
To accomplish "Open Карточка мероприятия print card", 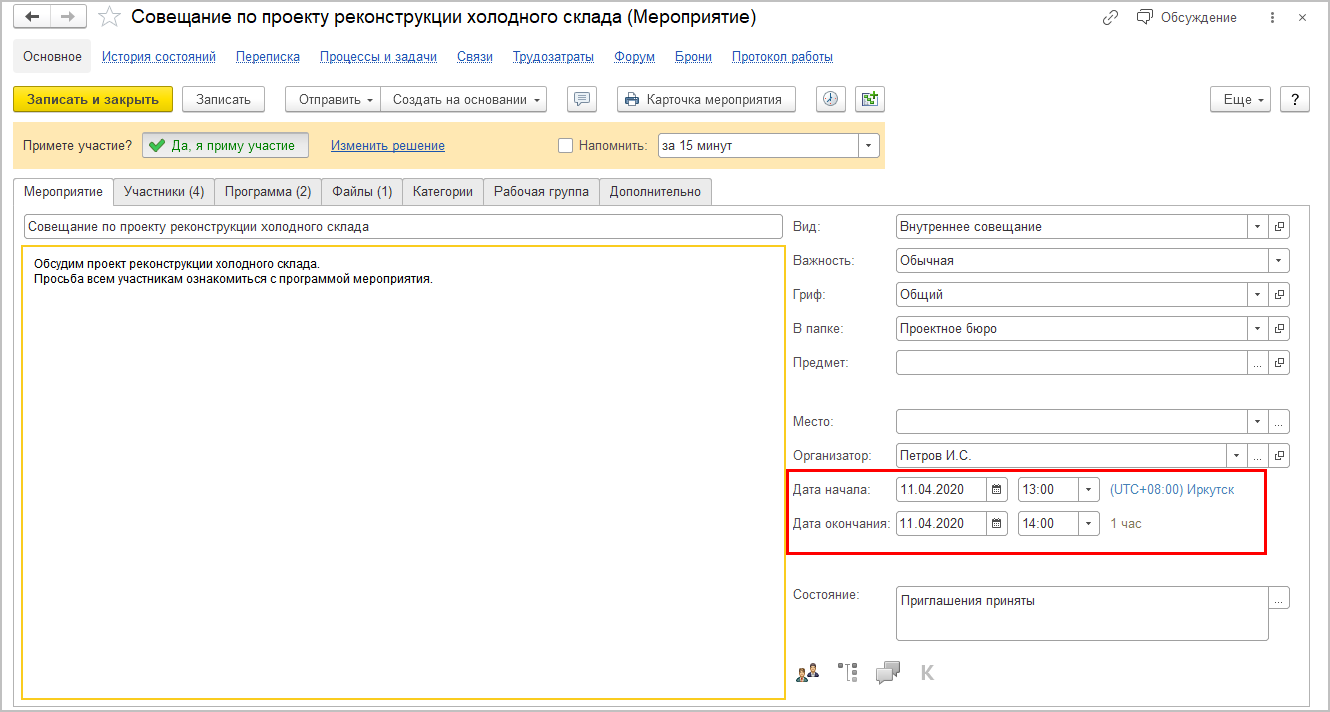I will (x=707, y=99).
